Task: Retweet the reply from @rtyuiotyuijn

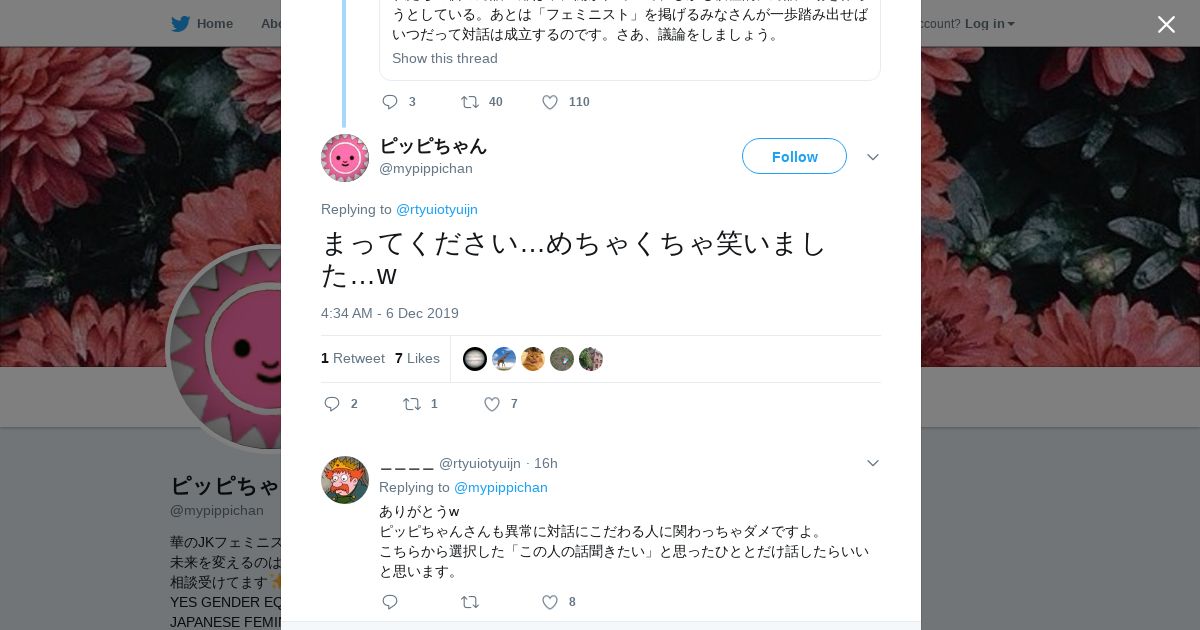Action: tap(470, 602)
